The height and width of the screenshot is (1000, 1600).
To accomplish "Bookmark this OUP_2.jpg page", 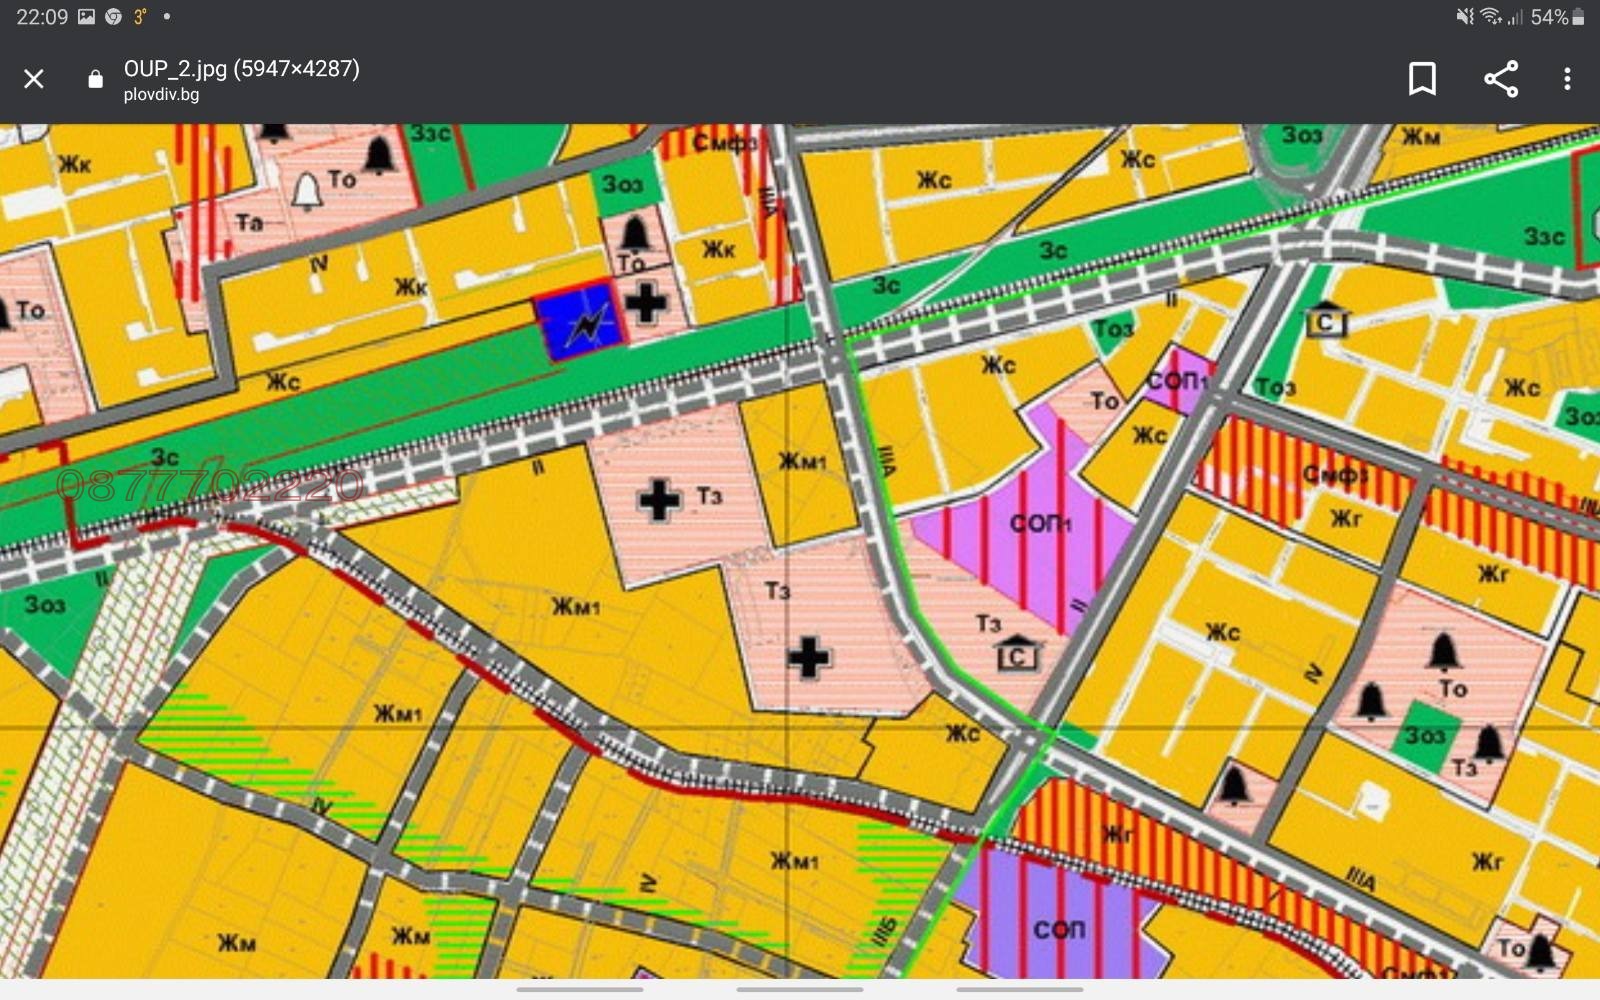I will [1421, 79].
